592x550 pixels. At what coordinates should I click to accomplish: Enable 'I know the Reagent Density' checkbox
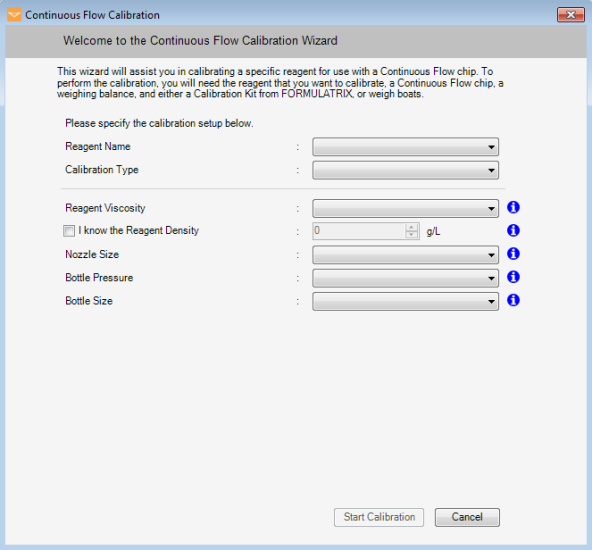[69, 231]
